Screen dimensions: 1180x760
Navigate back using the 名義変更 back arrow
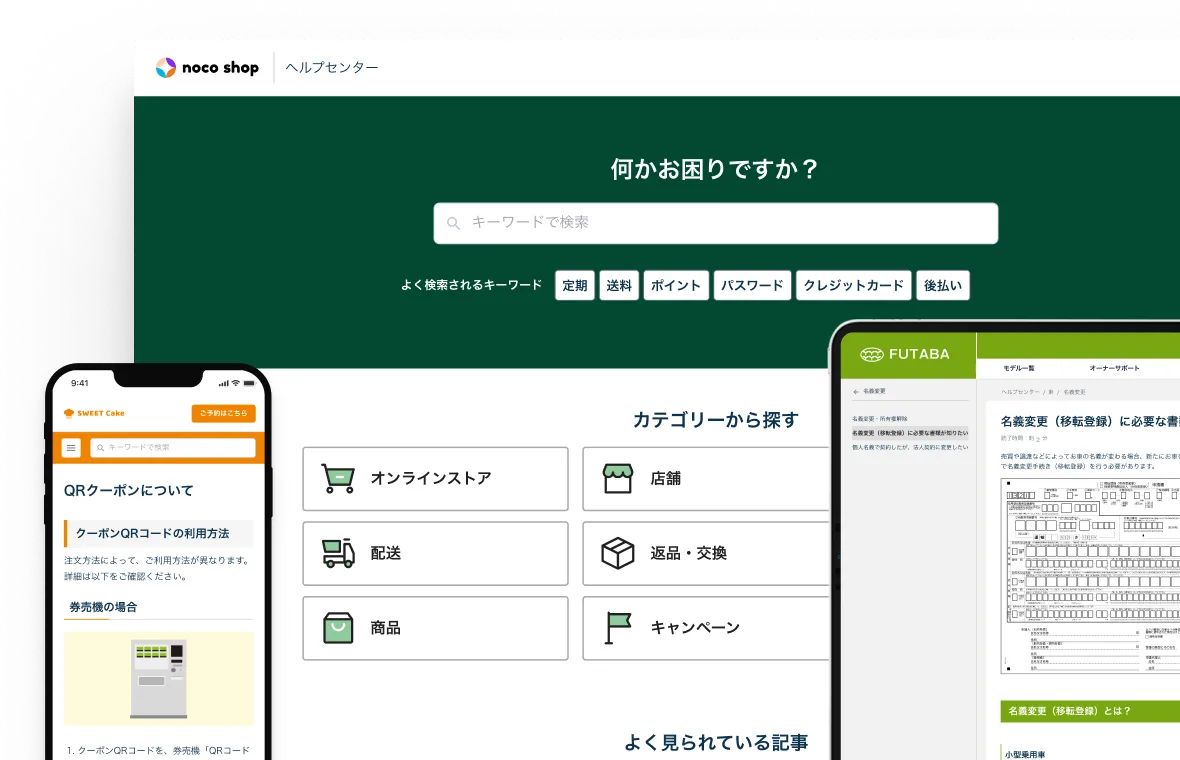(855, 391)
